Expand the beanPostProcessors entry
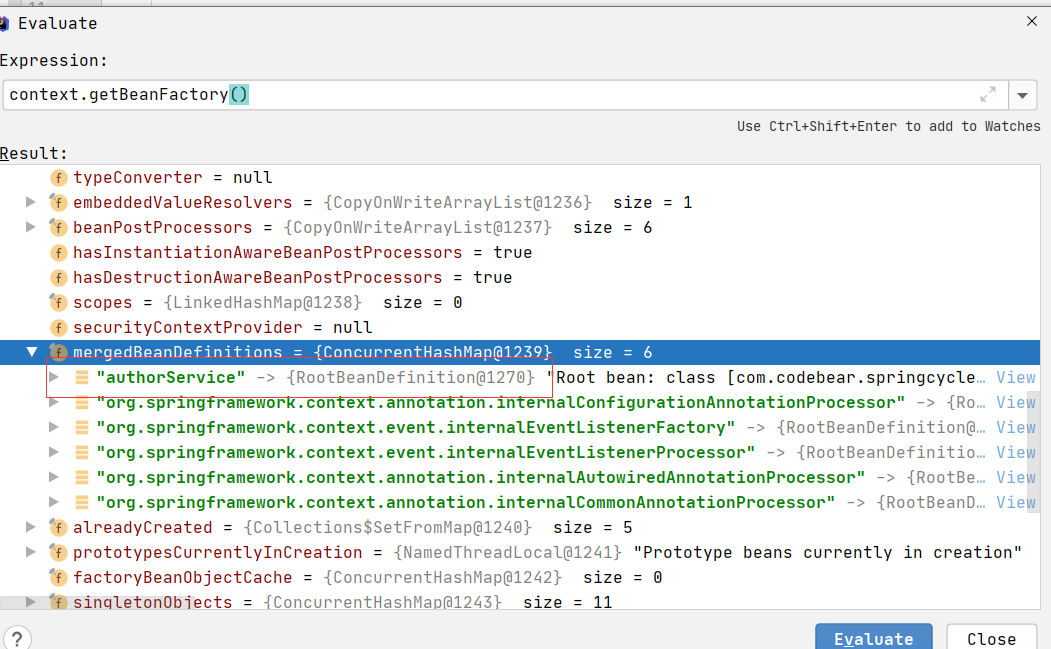Image resolution: width=1051 pixels, height=649 pixels. [x=32, y=227]
